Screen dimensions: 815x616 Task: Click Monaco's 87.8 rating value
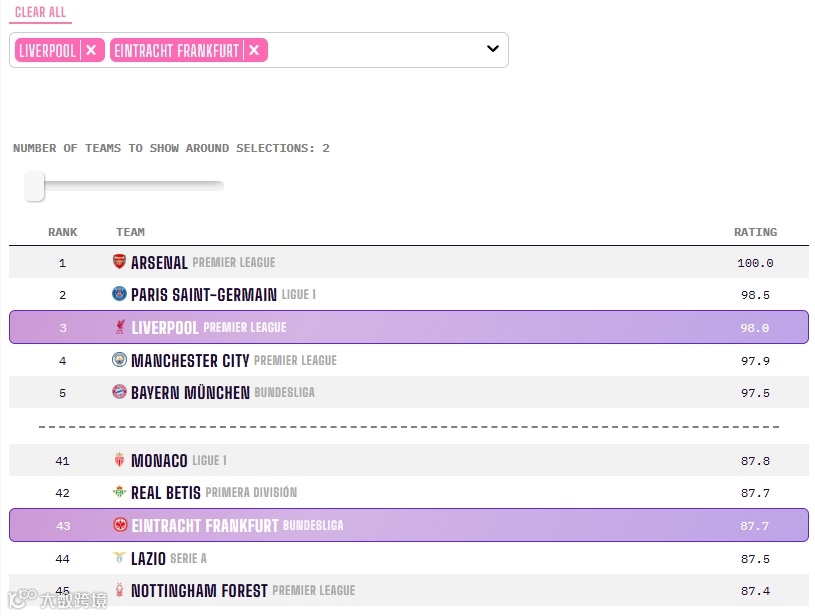click(755, 461)
